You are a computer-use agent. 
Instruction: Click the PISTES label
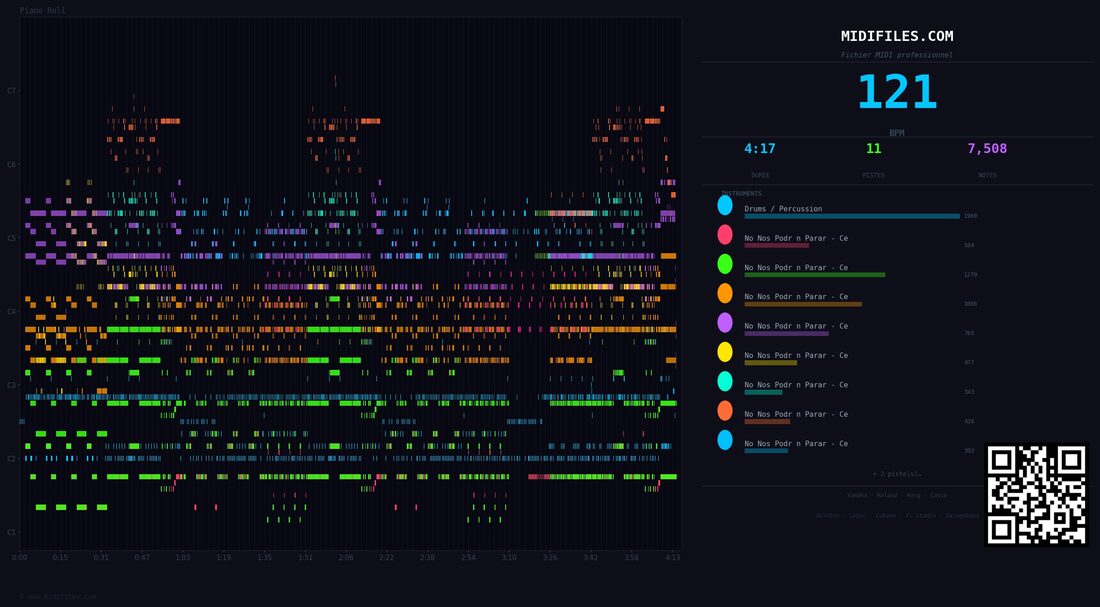click(873, 175)
